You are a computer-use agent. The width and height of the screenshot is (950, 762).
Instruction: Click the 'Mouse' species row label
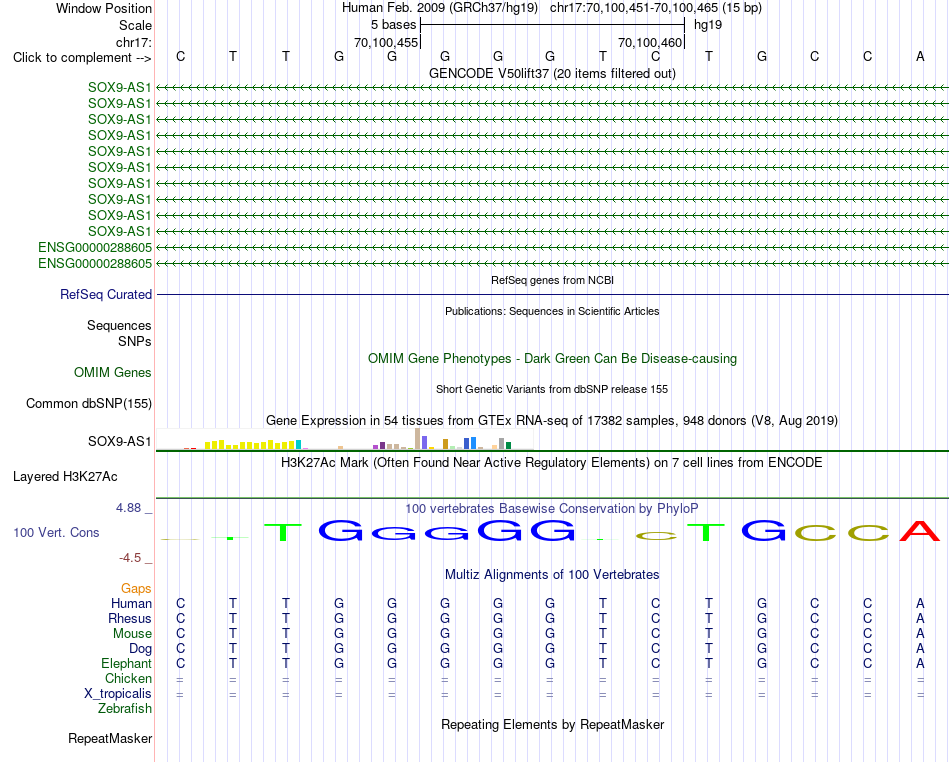[132, 634]
